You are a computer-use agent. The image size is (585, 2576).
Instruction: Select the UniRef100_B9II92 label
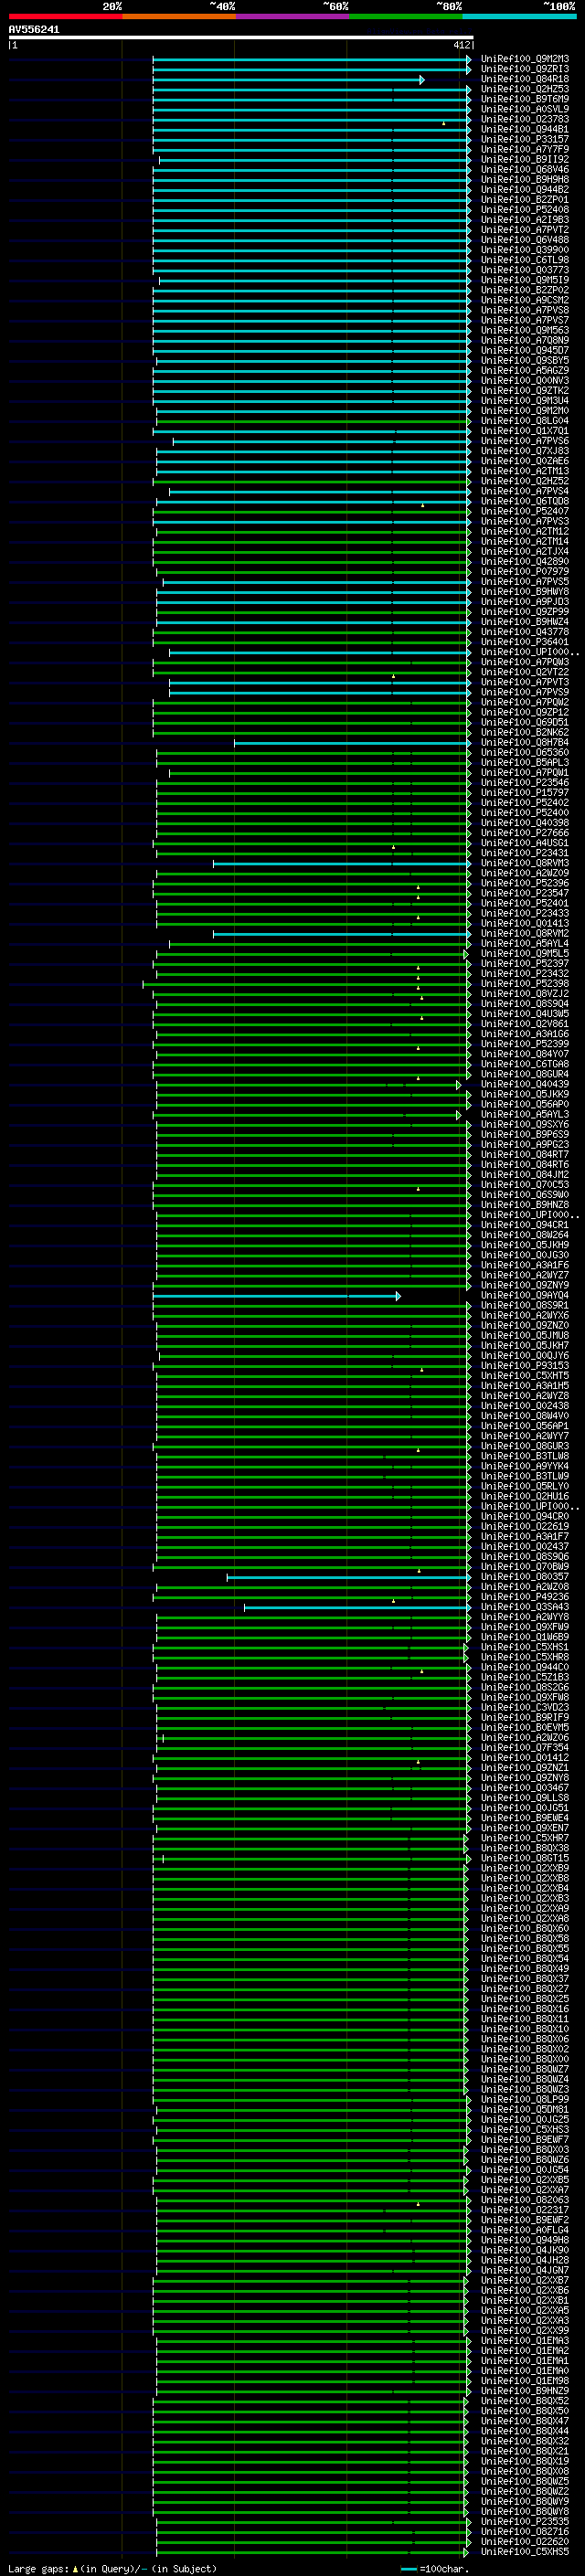pos(525,159)
